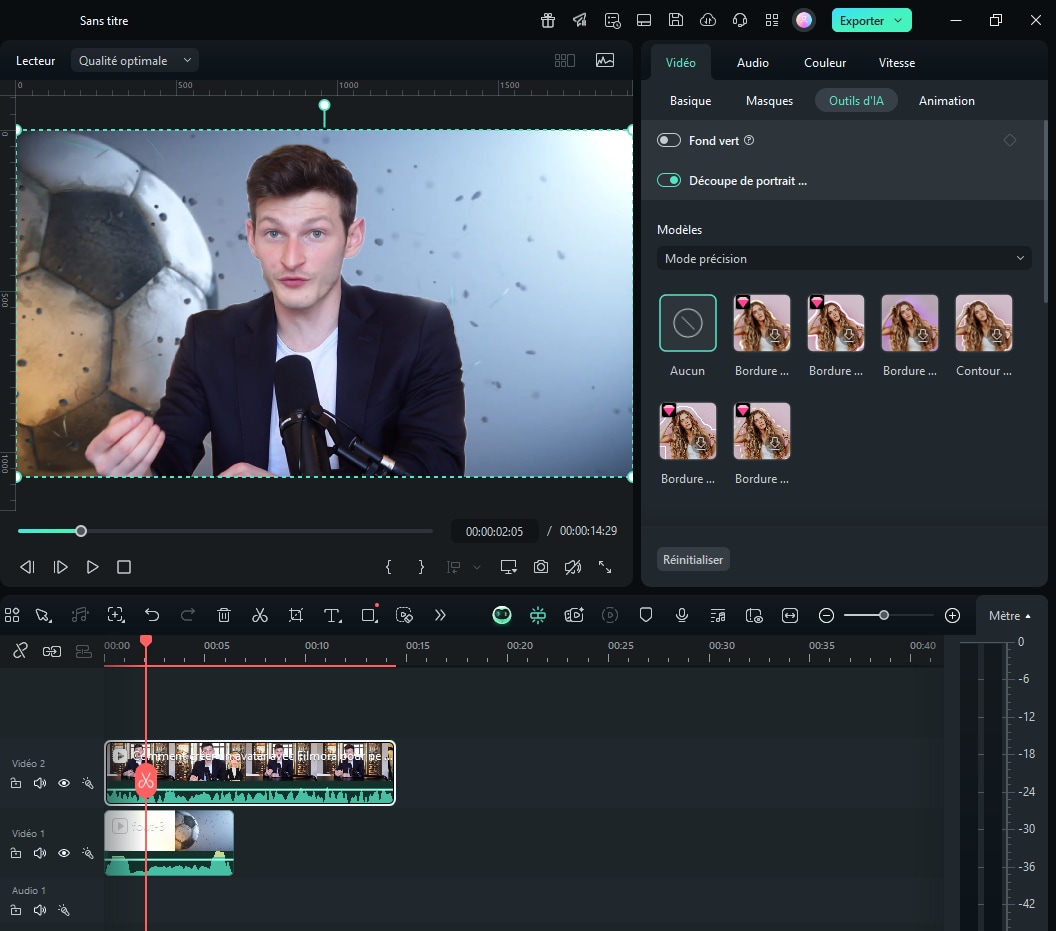The height and width of the screenshot is (931, 1056).
Task: Open the Vitesse tab
Action: click(x=896, y=63)
